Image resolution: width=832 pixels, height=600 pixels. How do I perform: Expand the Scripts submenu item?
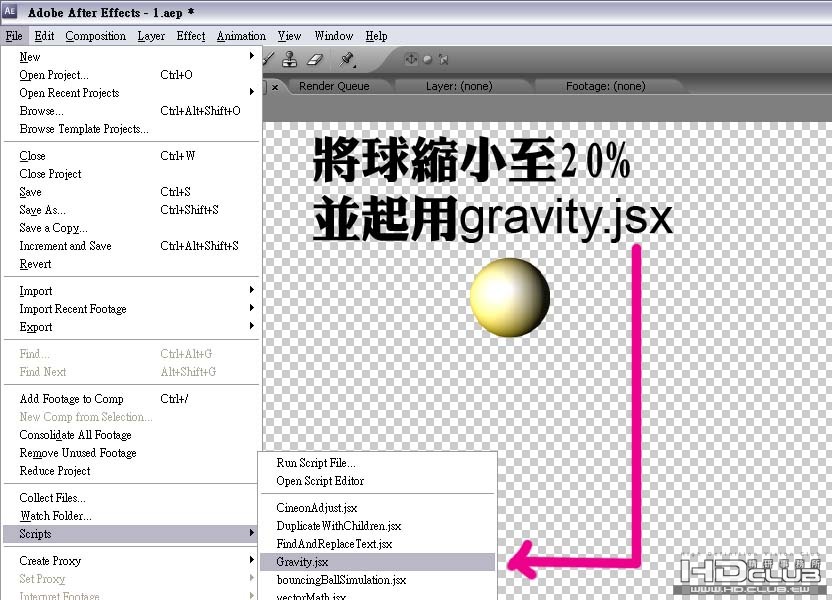pyautogui.click(x=131, y=534)
